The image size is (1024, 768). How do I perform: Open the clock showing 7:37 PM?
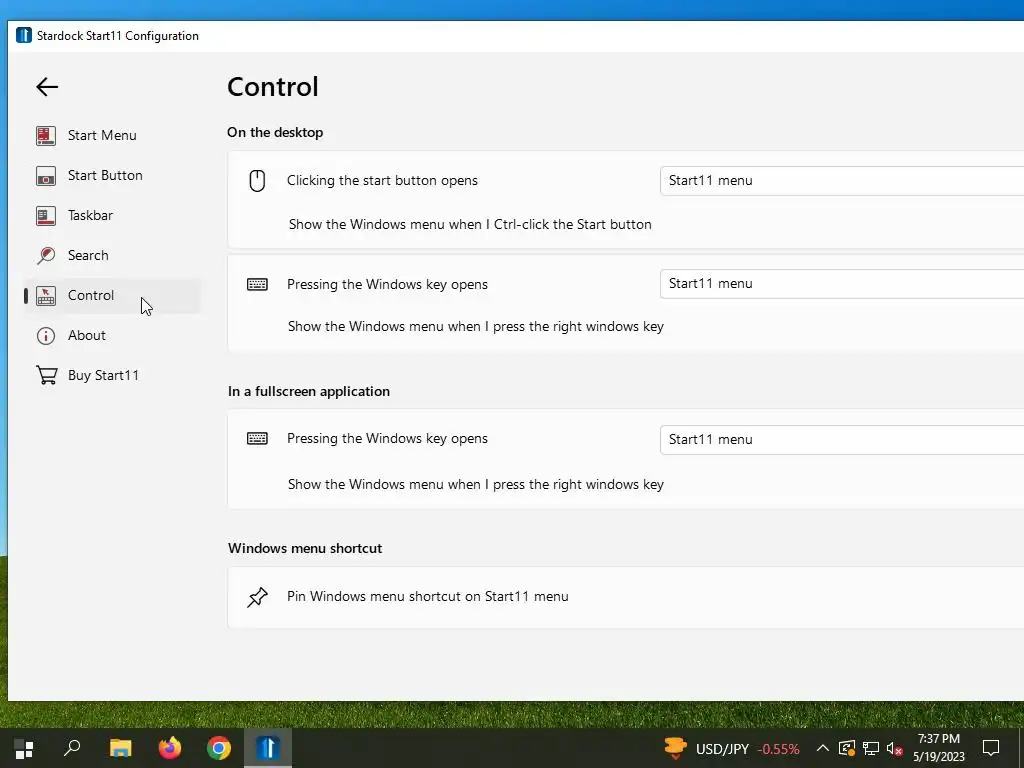(938, 748)
